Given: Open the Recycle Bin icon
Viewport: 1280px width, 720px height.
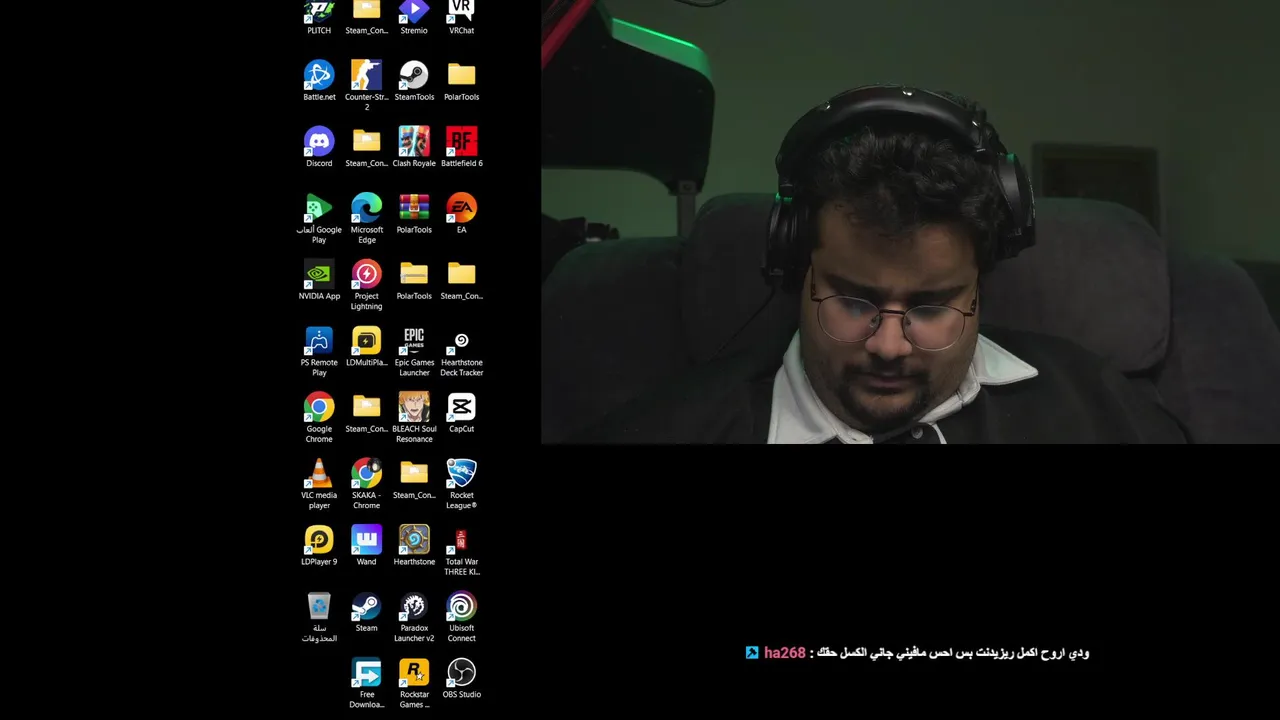Looking at the screenshot, I should 319,616.
